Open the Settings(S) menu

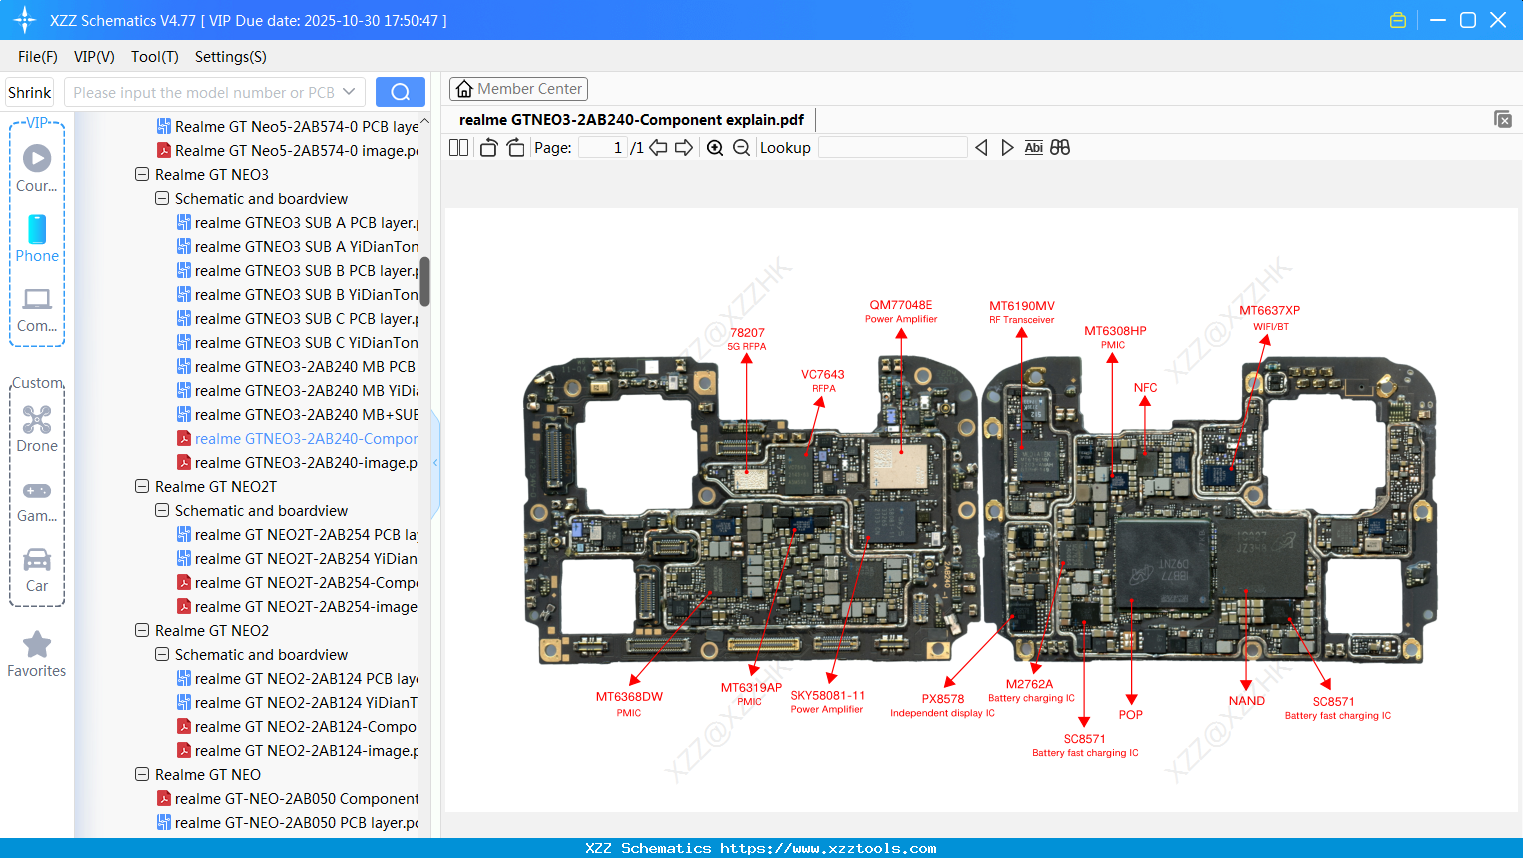(x=231, y=56)
